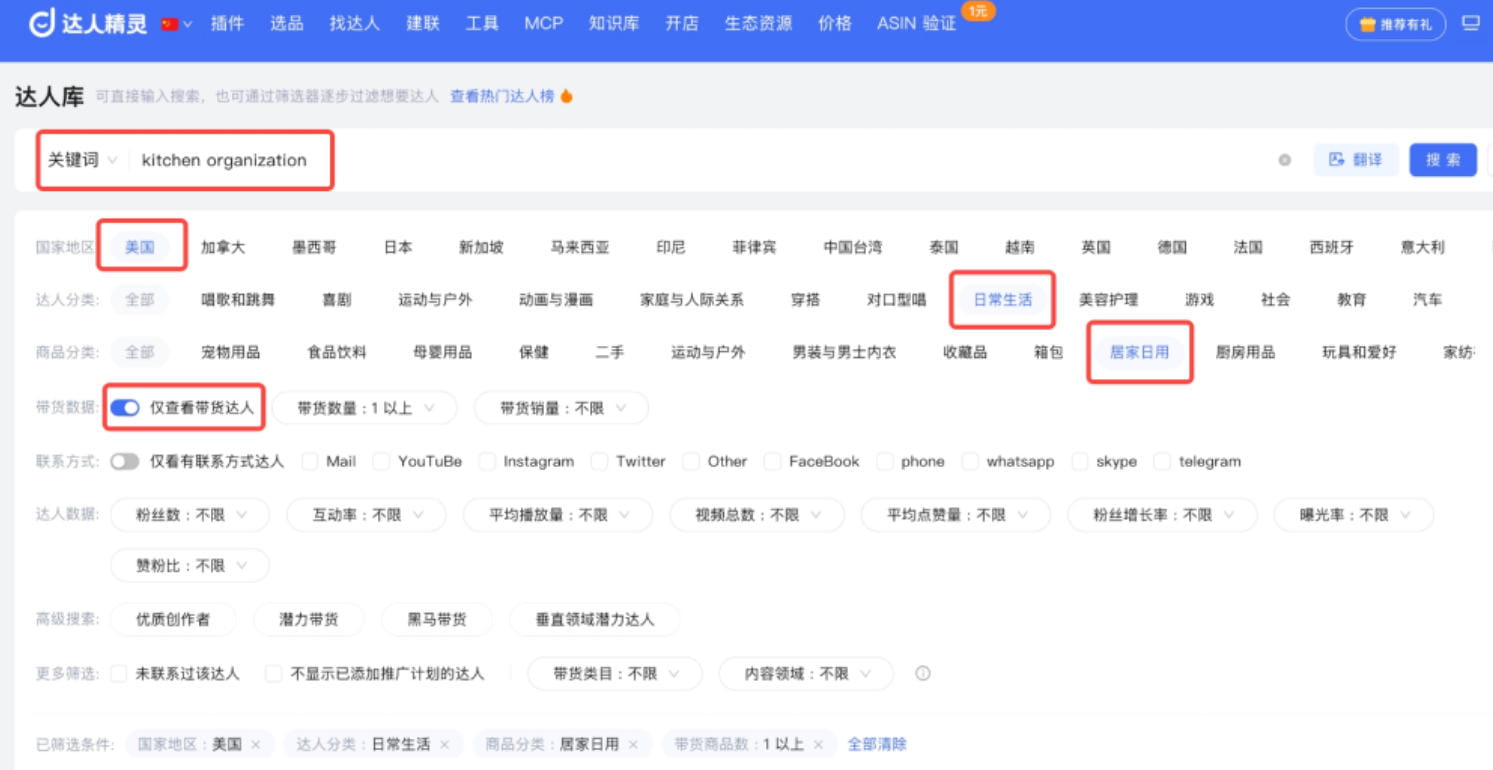1493x770 pixels.
Task: Open the 知识库 menu
Action: (x=614, y=23)
